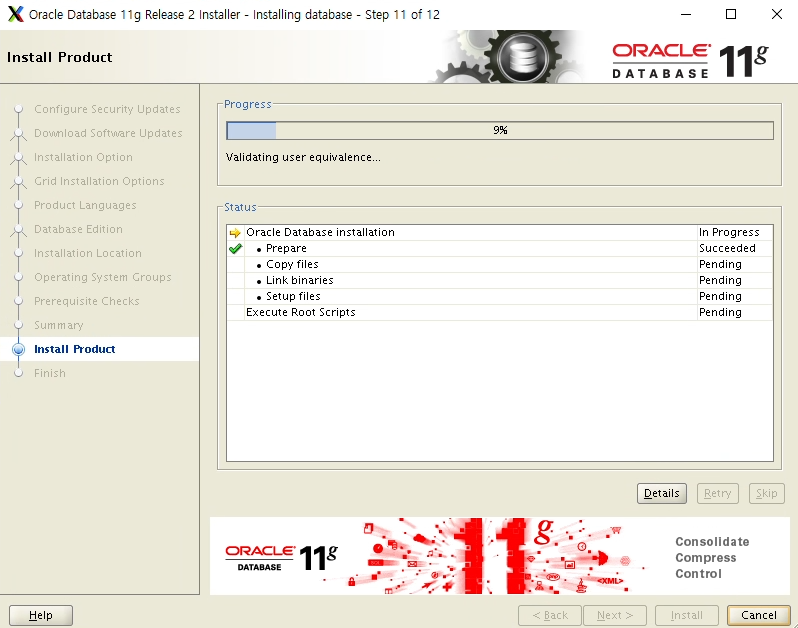Select the Finish step

point(50,373)
